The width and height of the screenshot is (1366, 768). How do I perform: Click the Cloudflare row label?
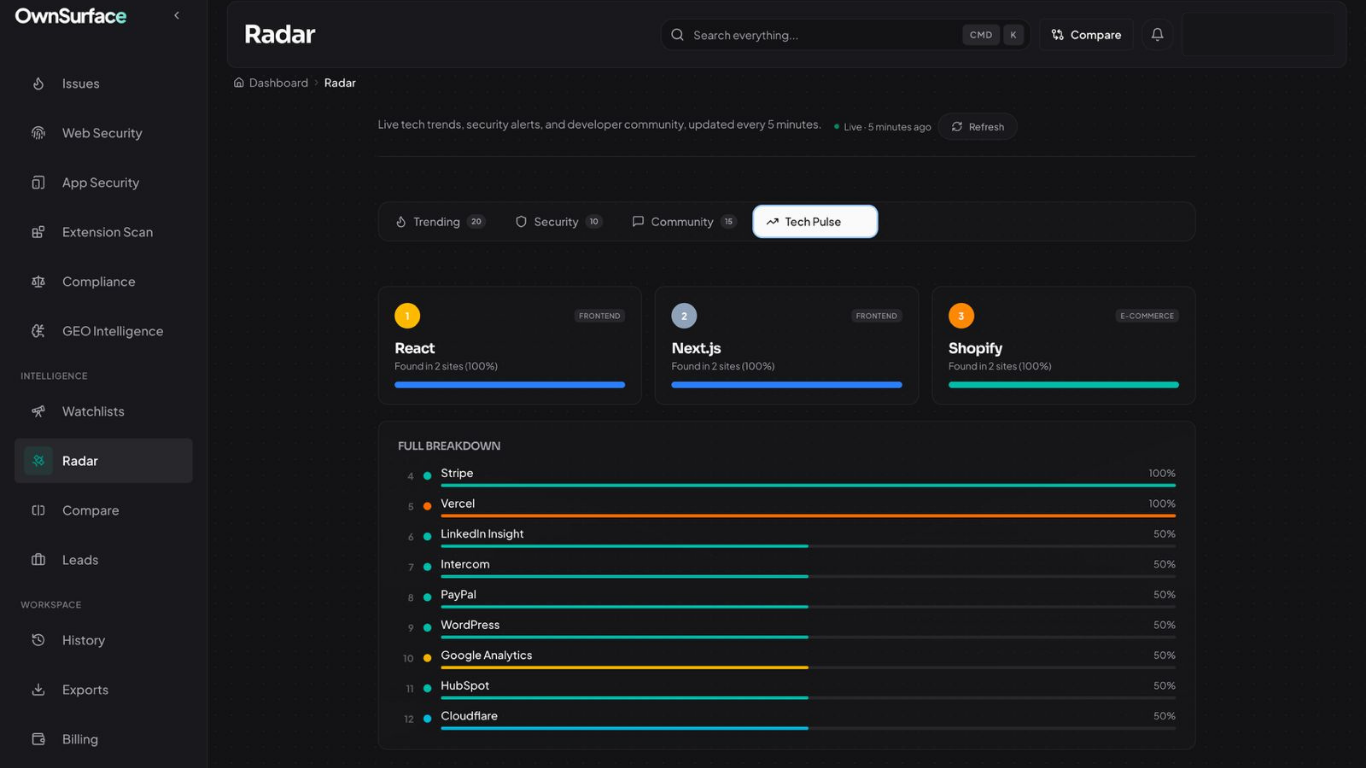click(x=469, y=716)
